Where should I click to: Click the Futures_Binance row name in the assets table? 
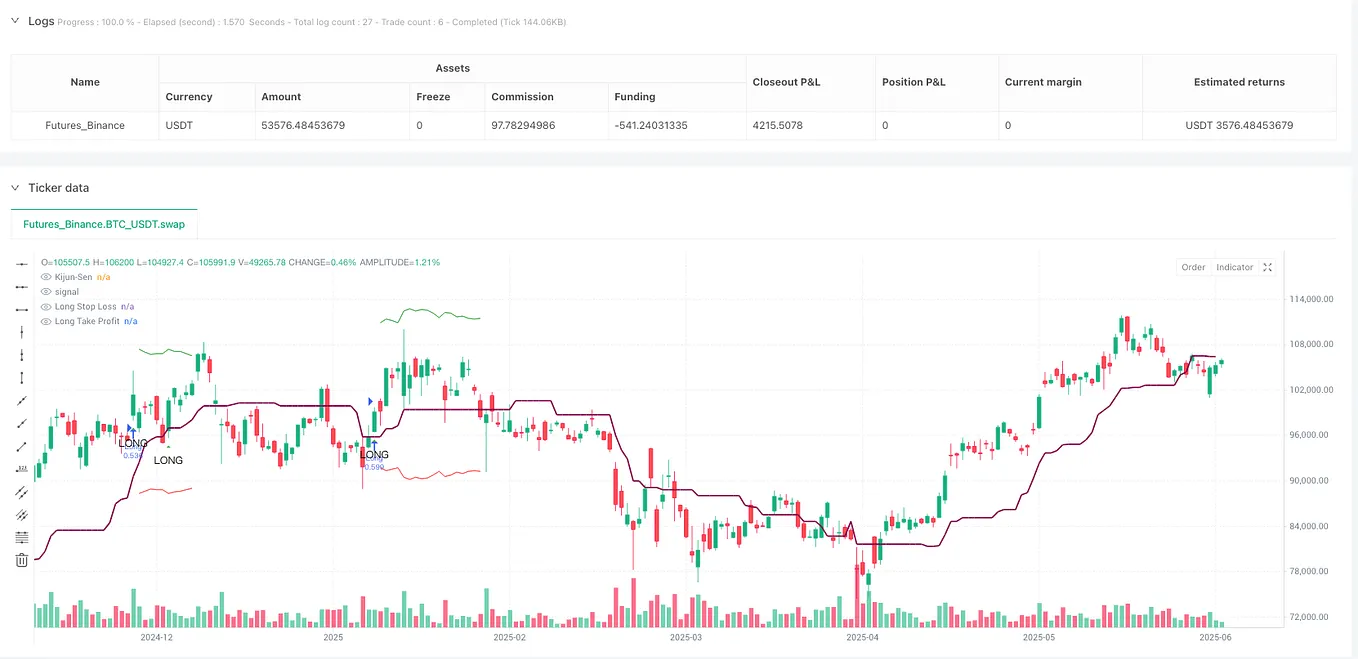84,125
